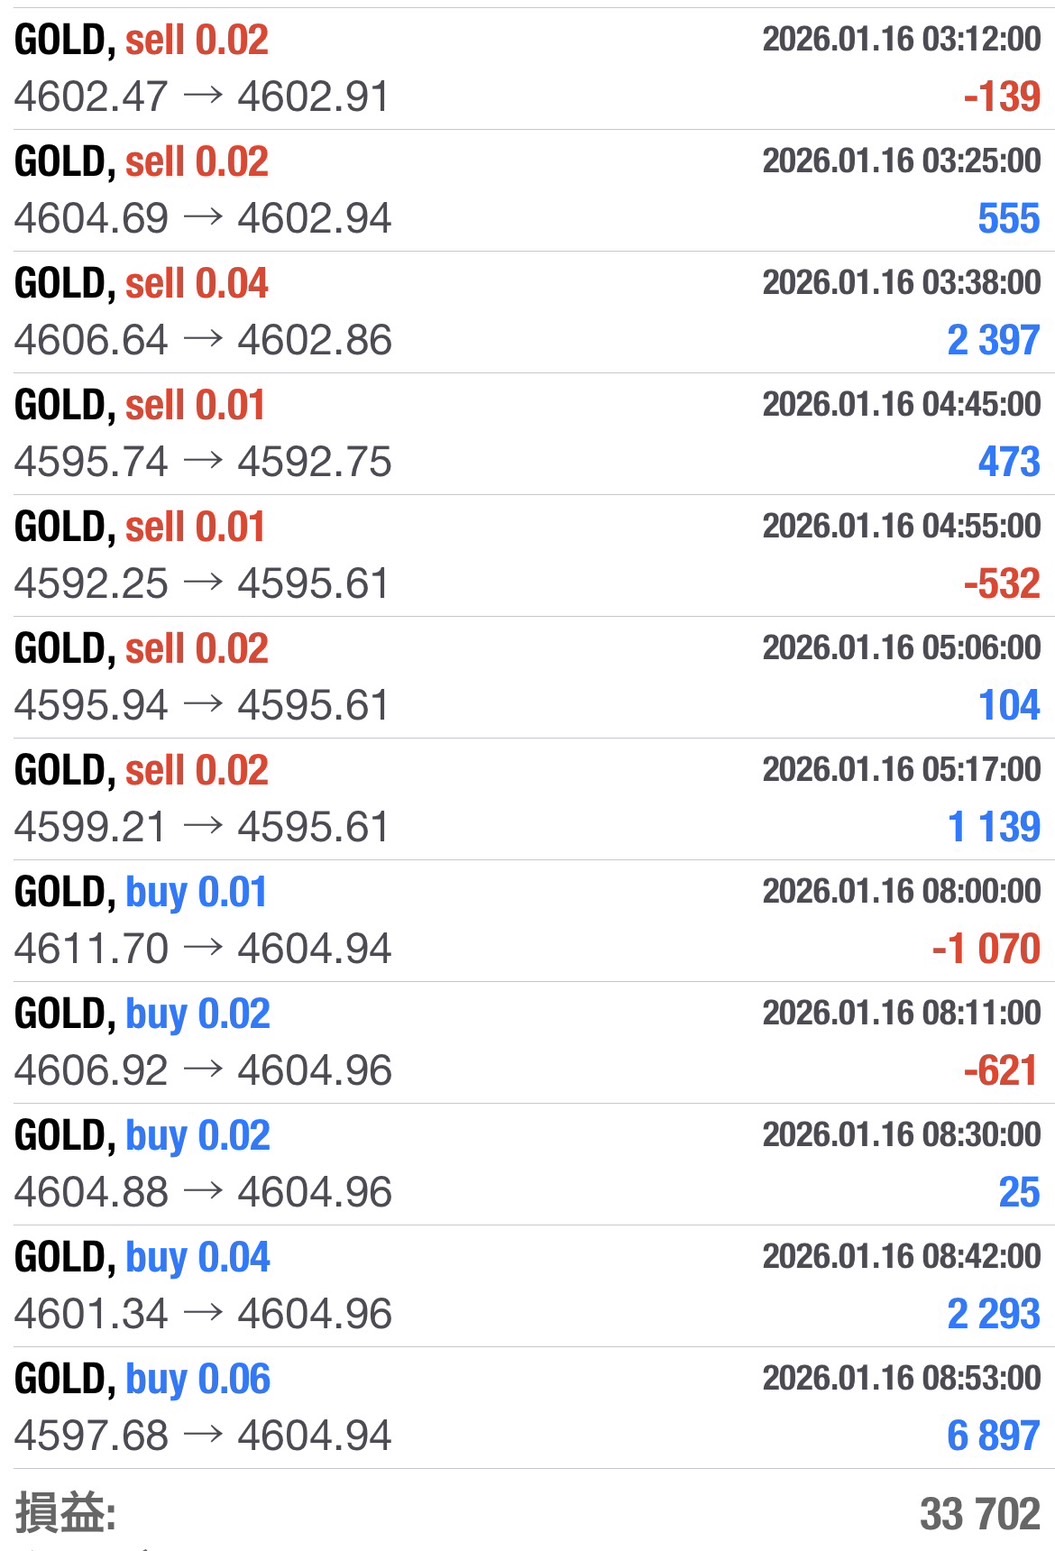The image size is (1055, 1551).
Task: Tap the -532 loss value
Action: coord(1002,584)
